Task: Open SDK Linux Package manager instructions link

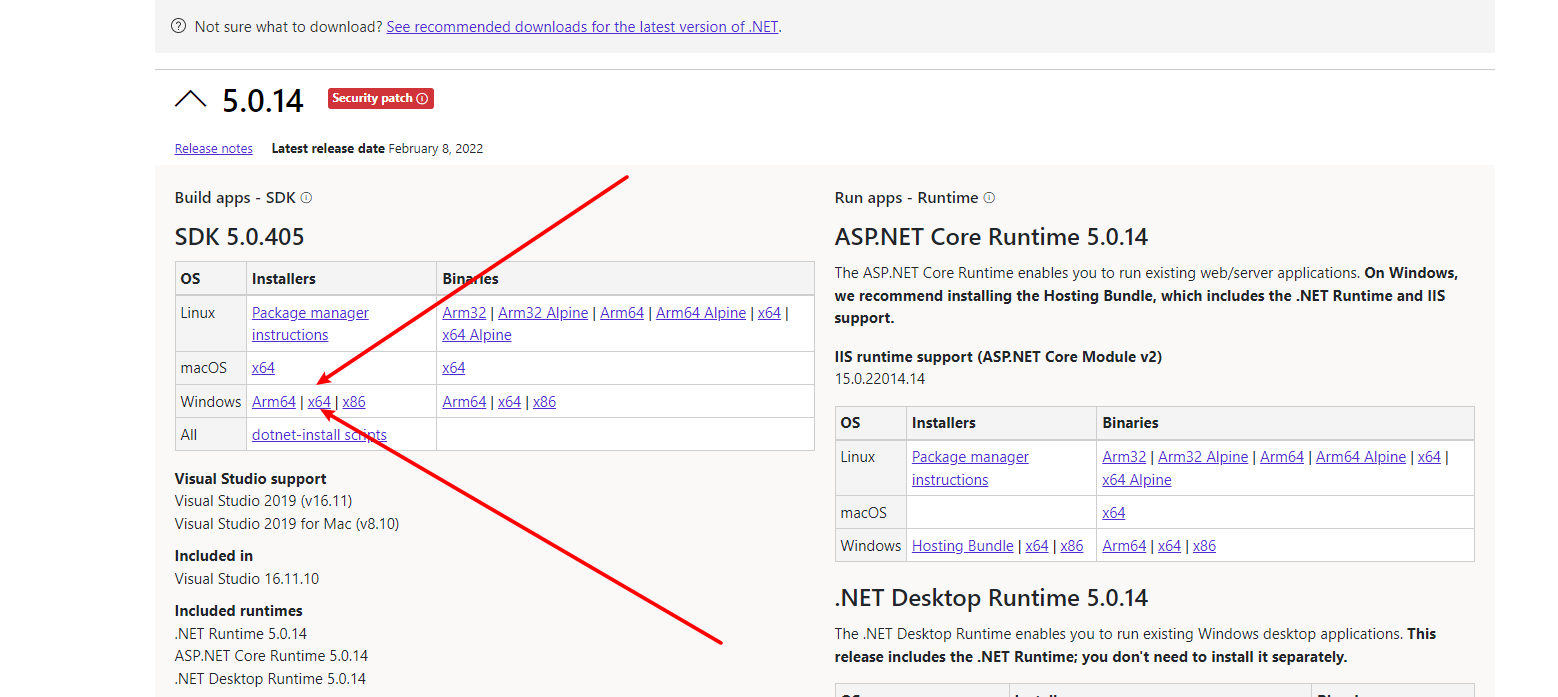Action: click(x=310, y=324)
